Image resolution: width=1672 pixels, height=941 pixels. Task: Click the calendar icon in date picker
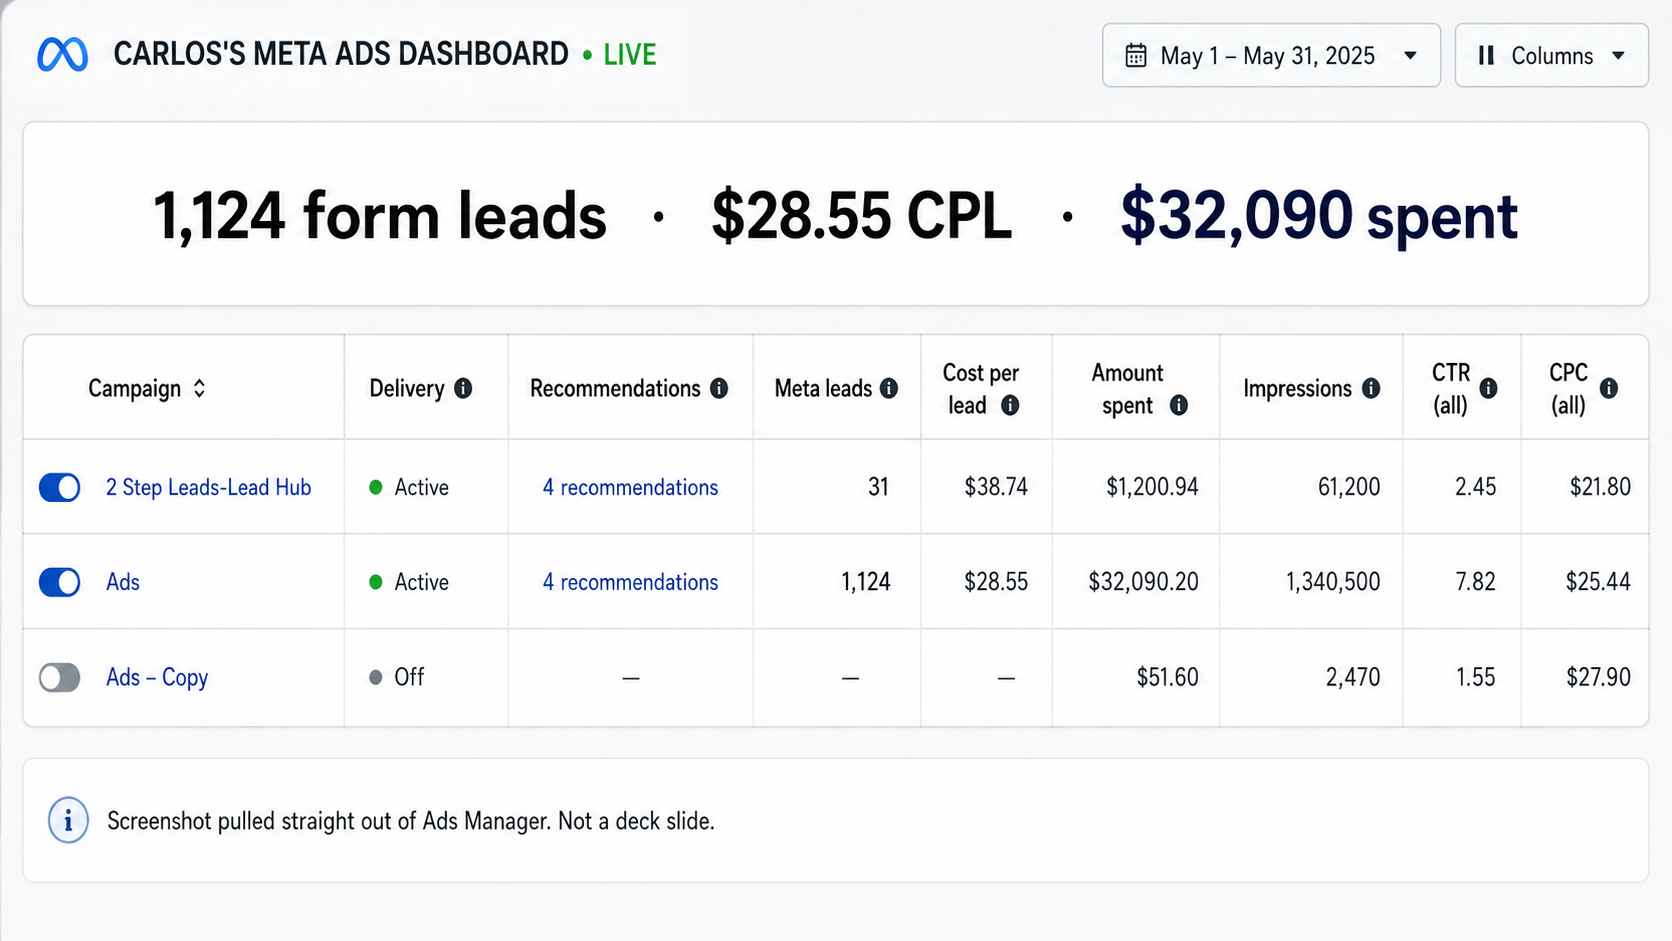pos(1136,55)
